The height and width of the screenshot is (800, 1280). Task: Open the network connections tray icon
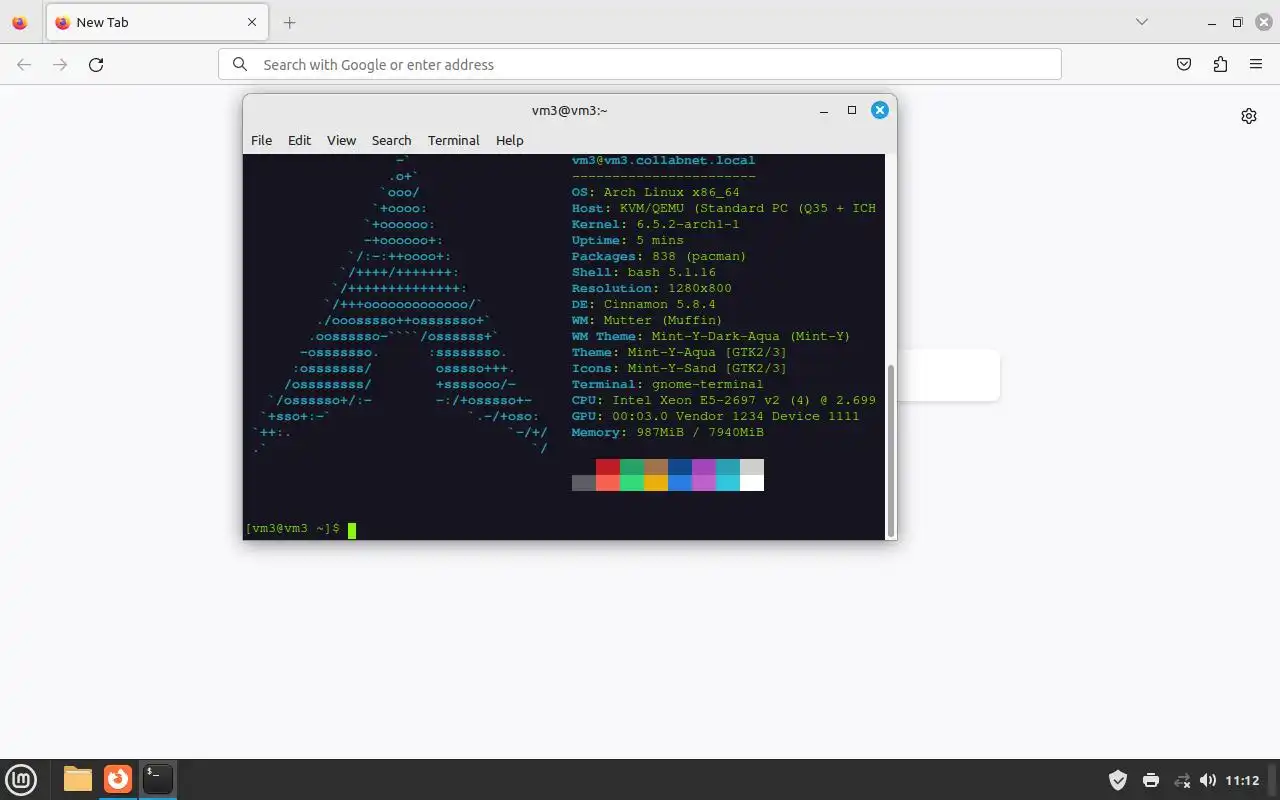coord(1182,780)
